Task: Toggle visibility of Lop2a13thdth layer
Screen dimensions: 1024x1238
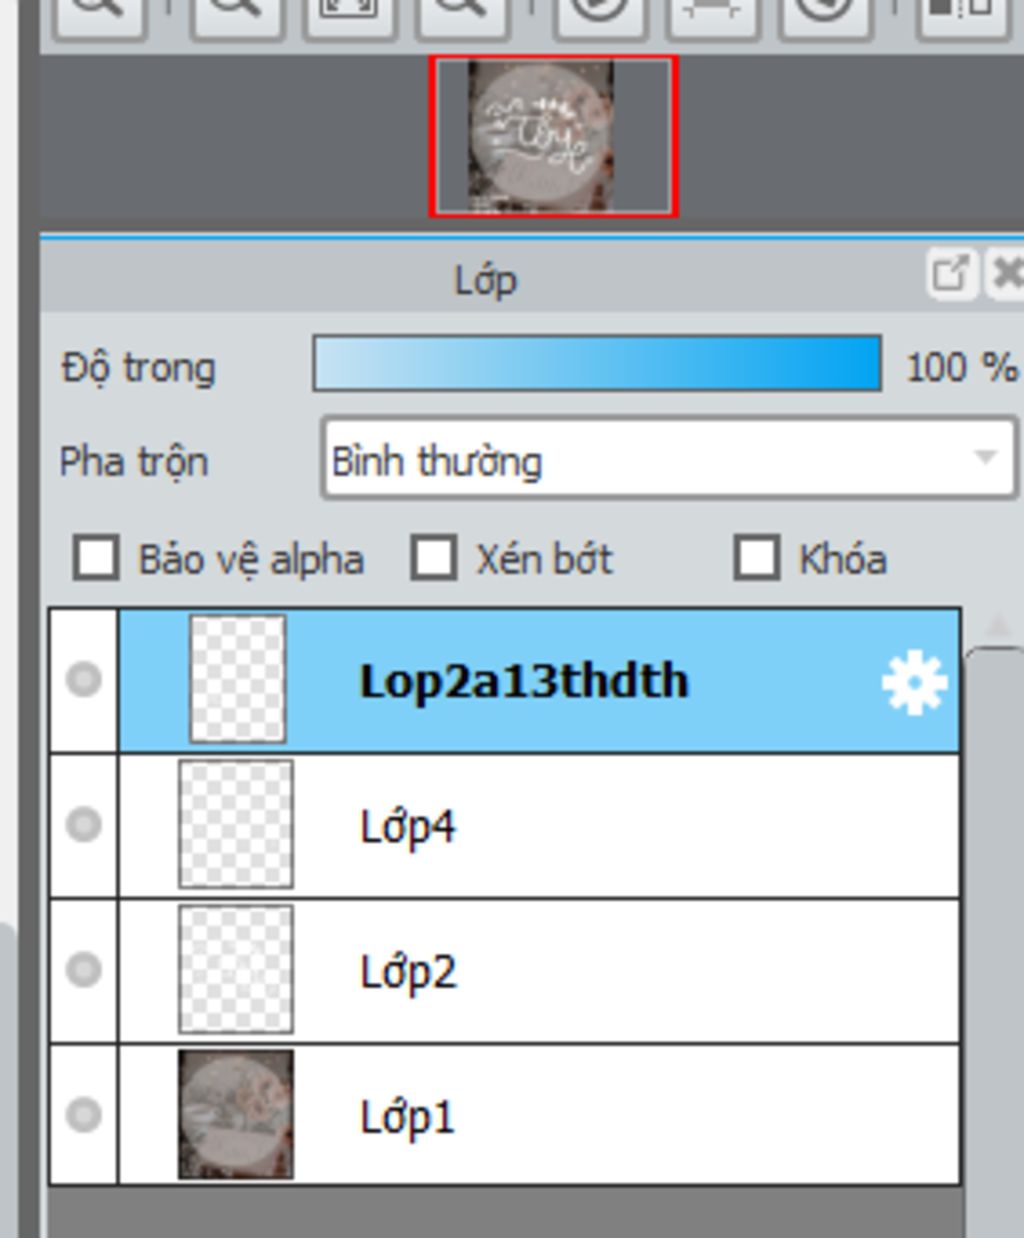Action: (83, 680)
